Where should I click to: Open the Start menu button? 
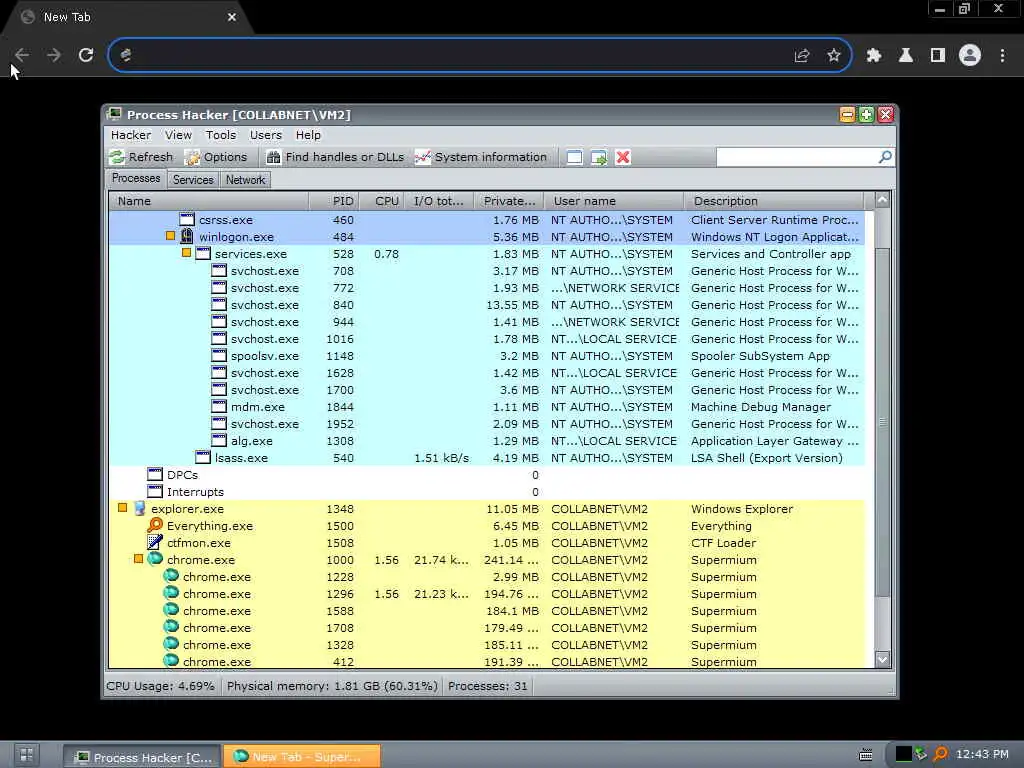(x=26, y=756)
